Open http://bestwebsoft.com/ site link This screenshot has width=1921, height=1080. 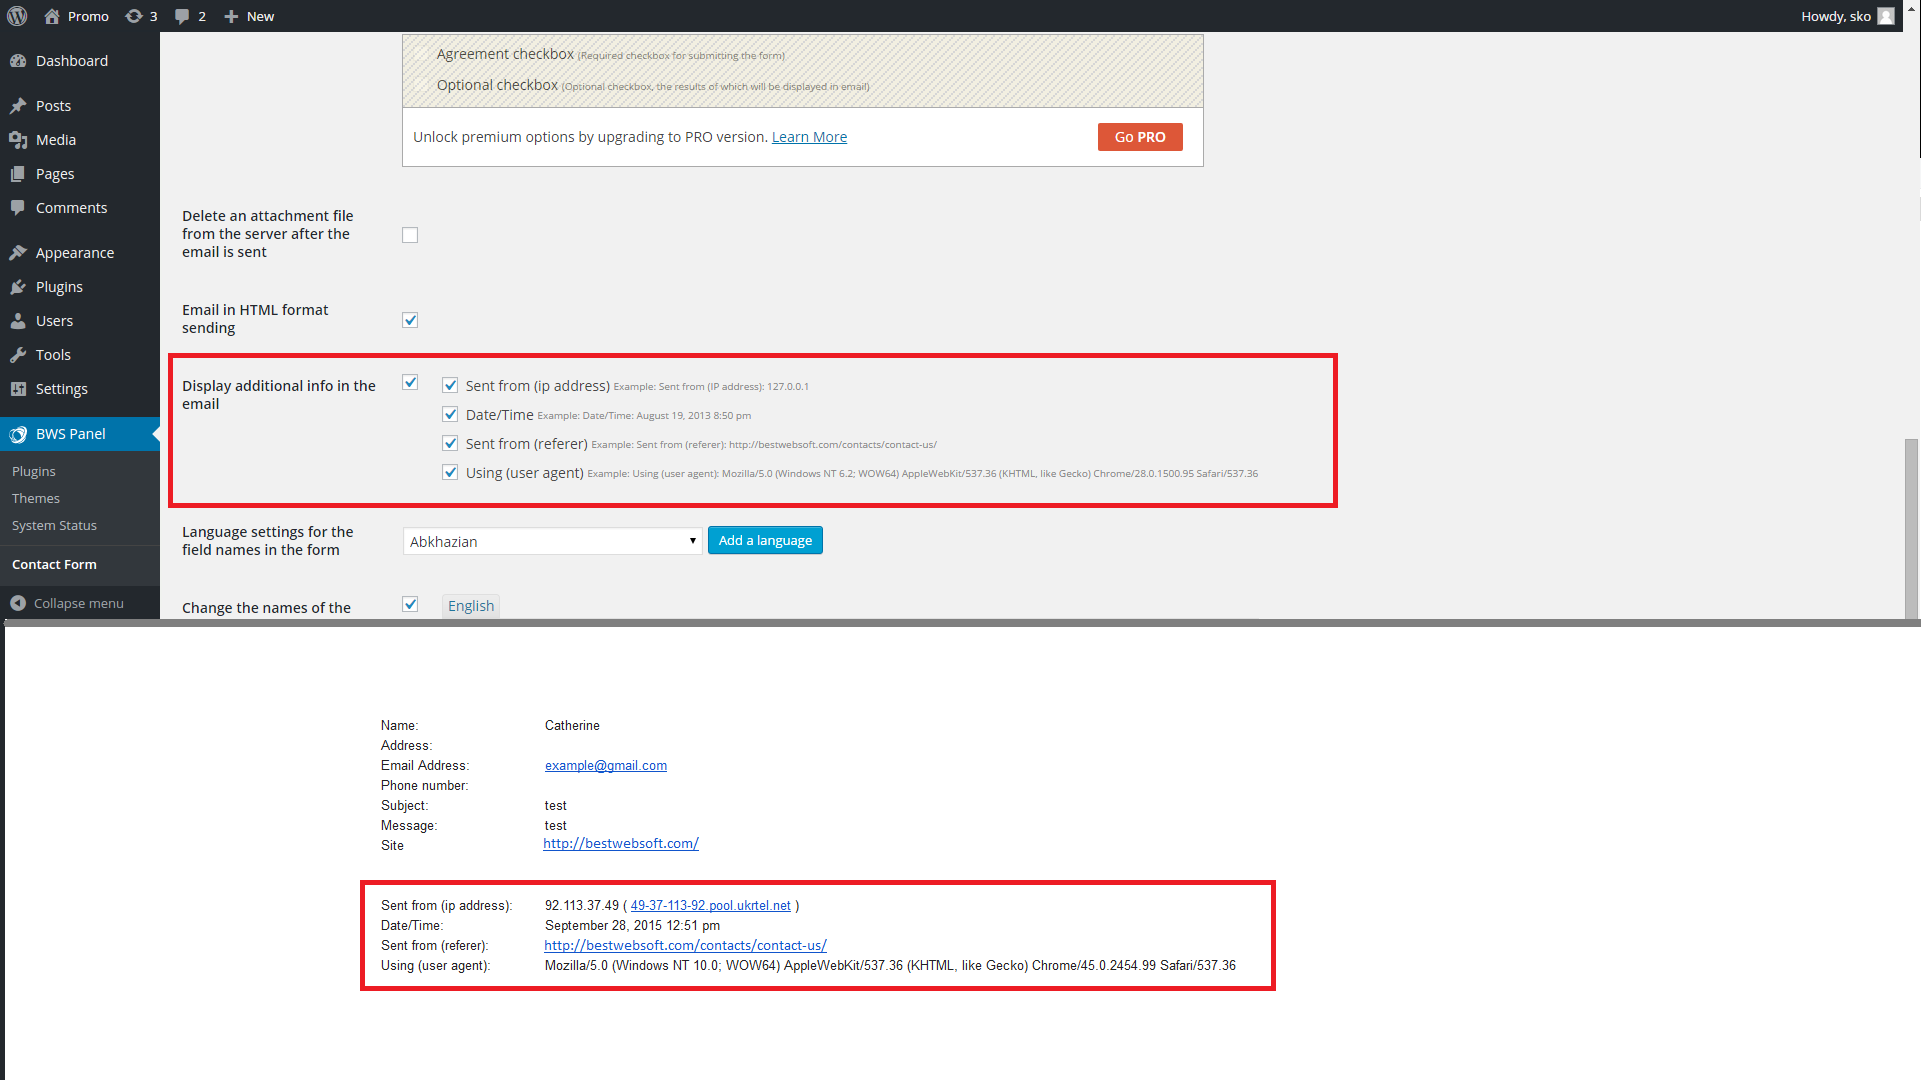[x=621, y=844]
